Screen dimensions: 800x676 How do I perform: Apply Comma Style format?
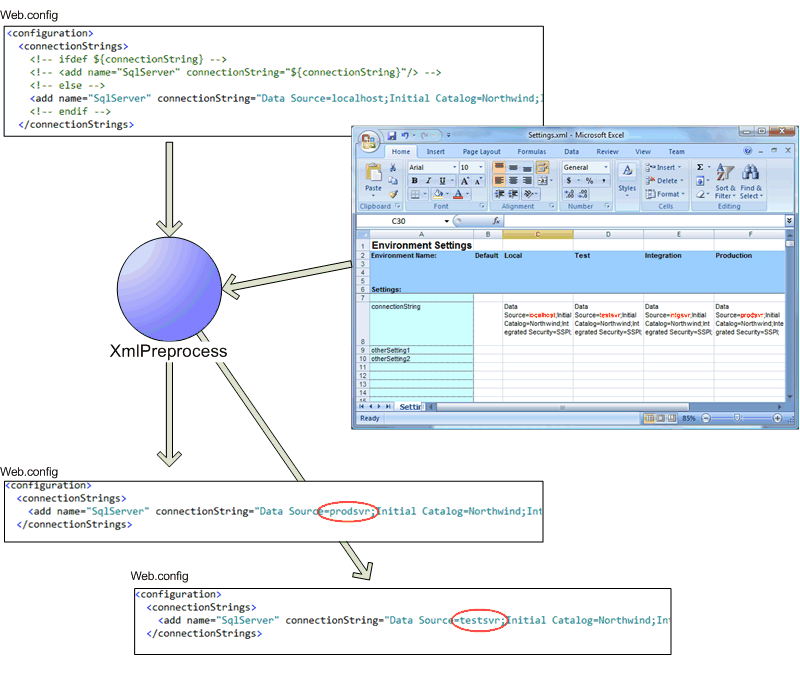[604, 181]
